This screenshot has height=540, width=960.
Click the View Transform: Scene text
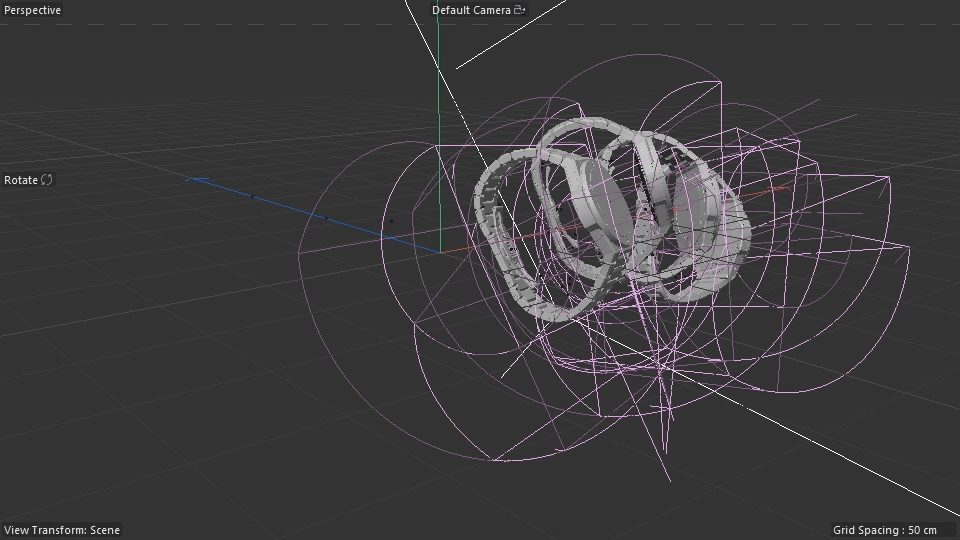(x=62, y=530)
